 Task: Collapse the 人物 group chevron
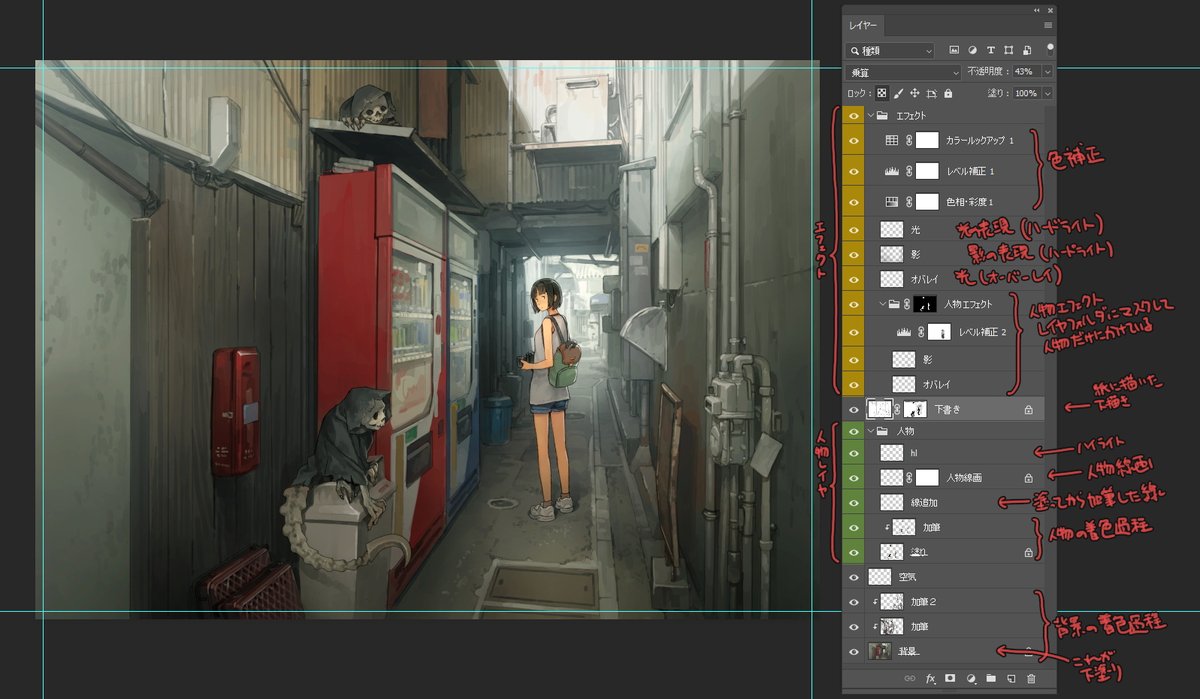[x=870, y=431]
